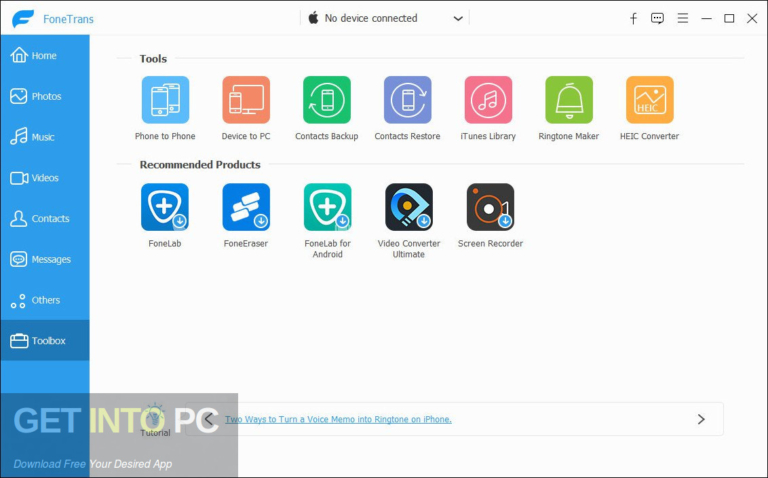Open Contacts Backup tool
Viewport: 768px width, 478px height.
click(327, 100)
